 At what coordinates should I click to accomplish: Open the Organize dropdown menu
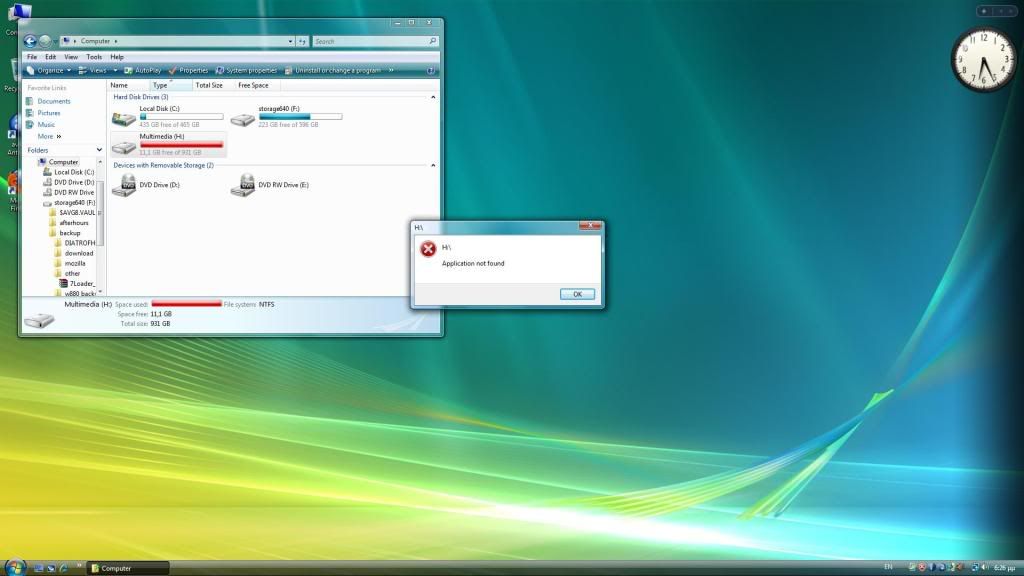point(49,71)
